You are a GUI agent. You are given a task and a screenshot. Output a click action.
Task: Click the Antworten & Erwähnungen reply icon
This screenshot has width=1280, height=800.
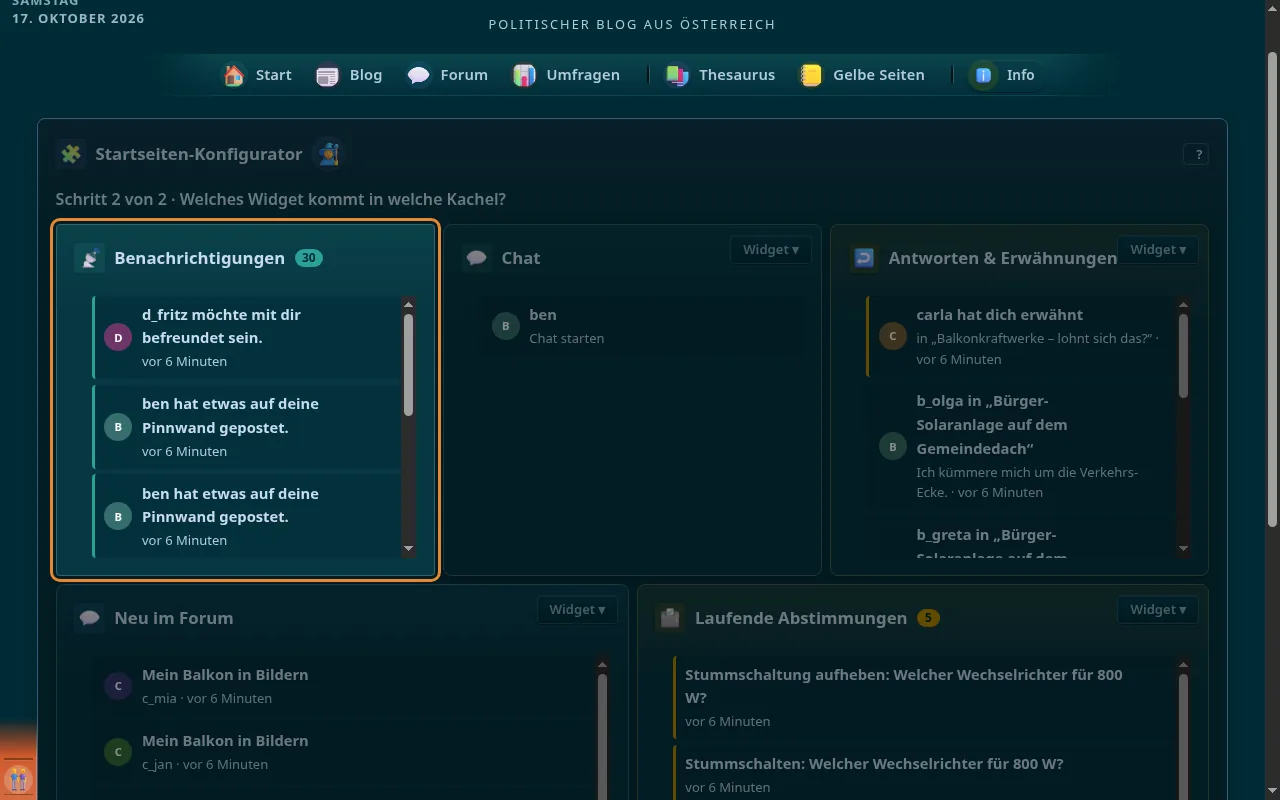(x=864, y=258)
